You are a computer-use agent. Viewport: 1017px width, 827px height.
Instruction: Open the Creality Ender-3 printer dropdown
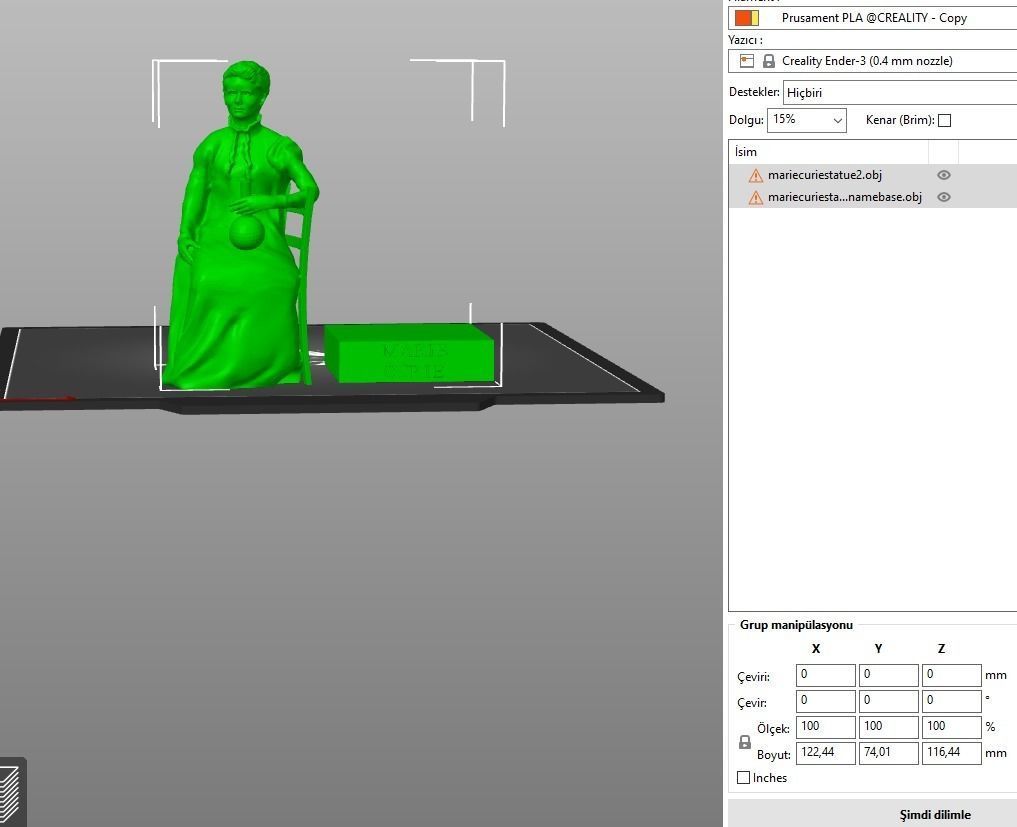click(x=873, y=61)
